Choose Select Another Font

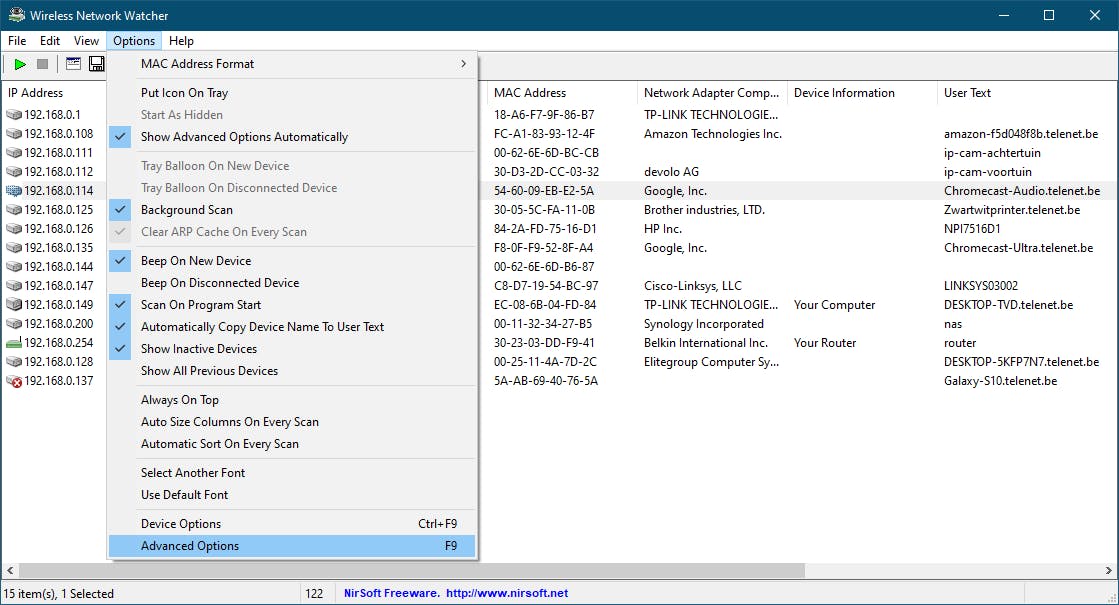point(292,473)
